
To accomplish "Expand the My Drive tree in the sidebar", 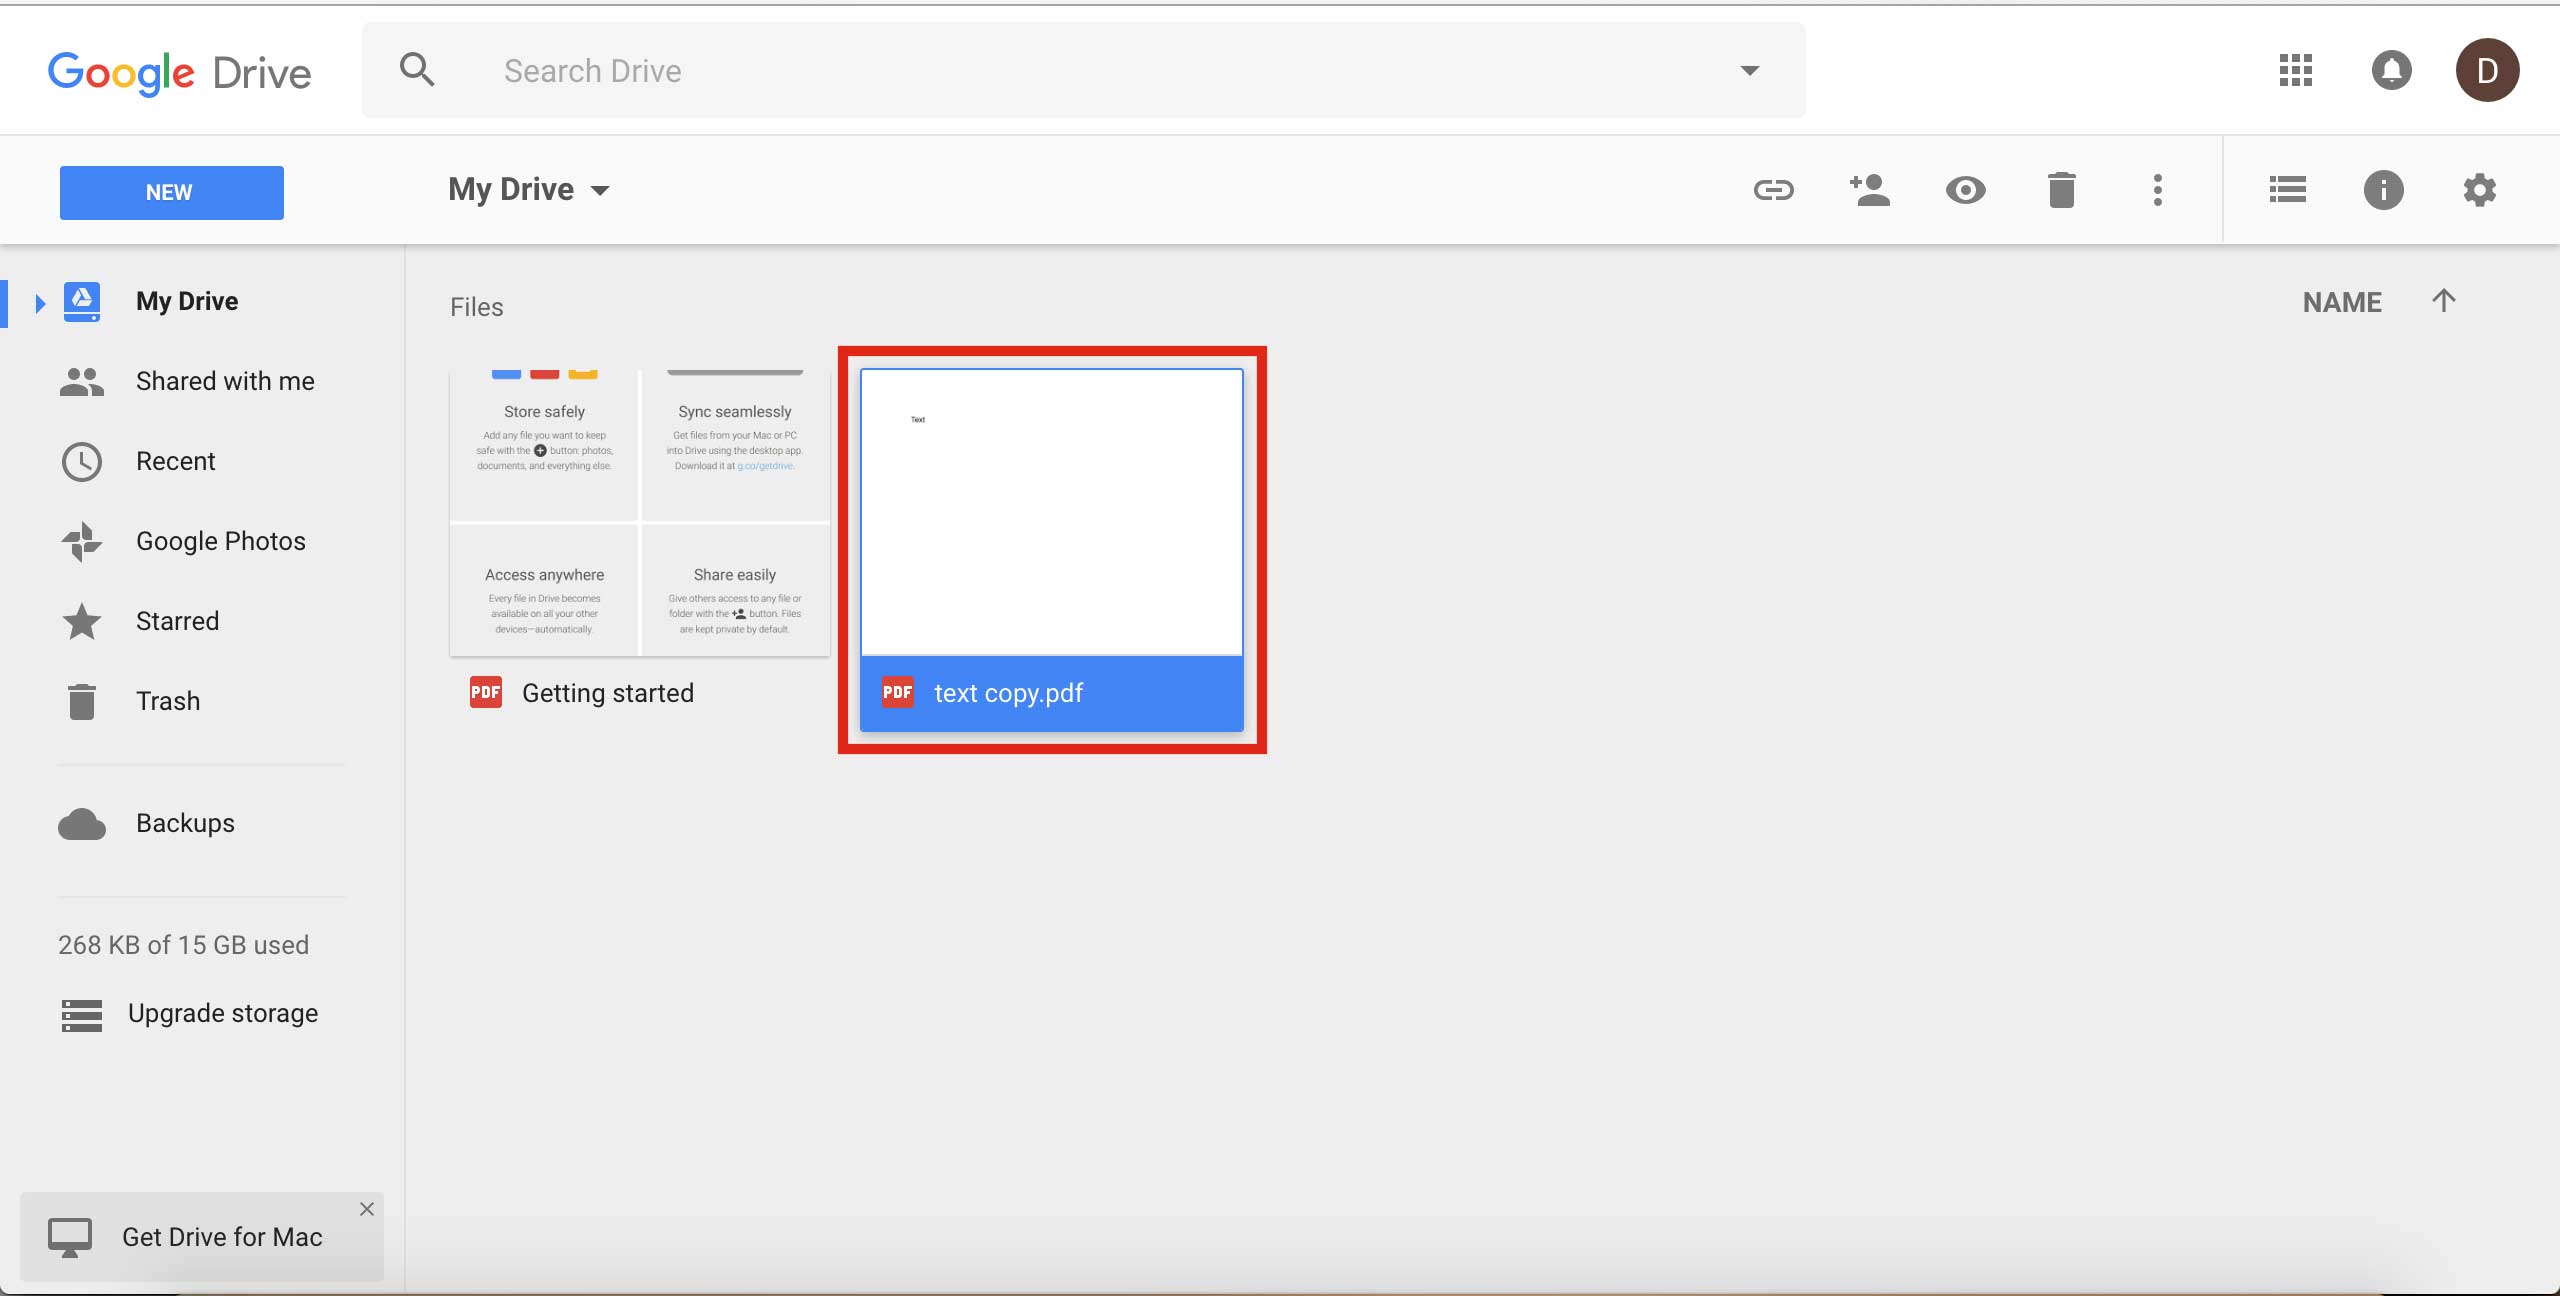I will click(x=40, y=302).
